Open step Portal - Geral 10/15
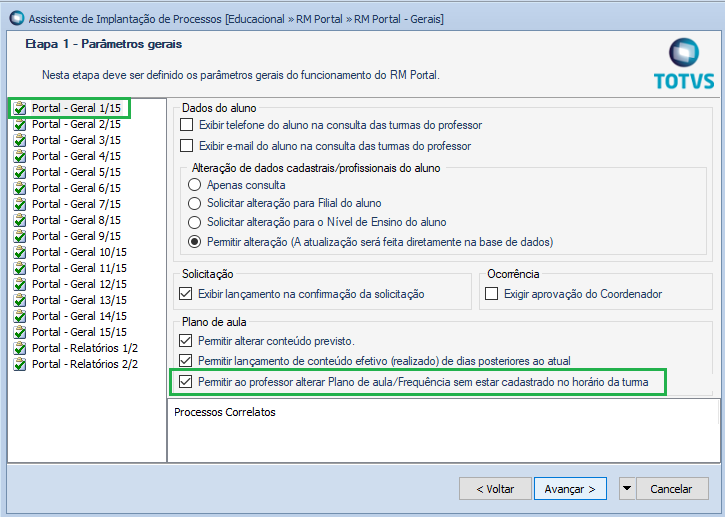 (79, 252)
